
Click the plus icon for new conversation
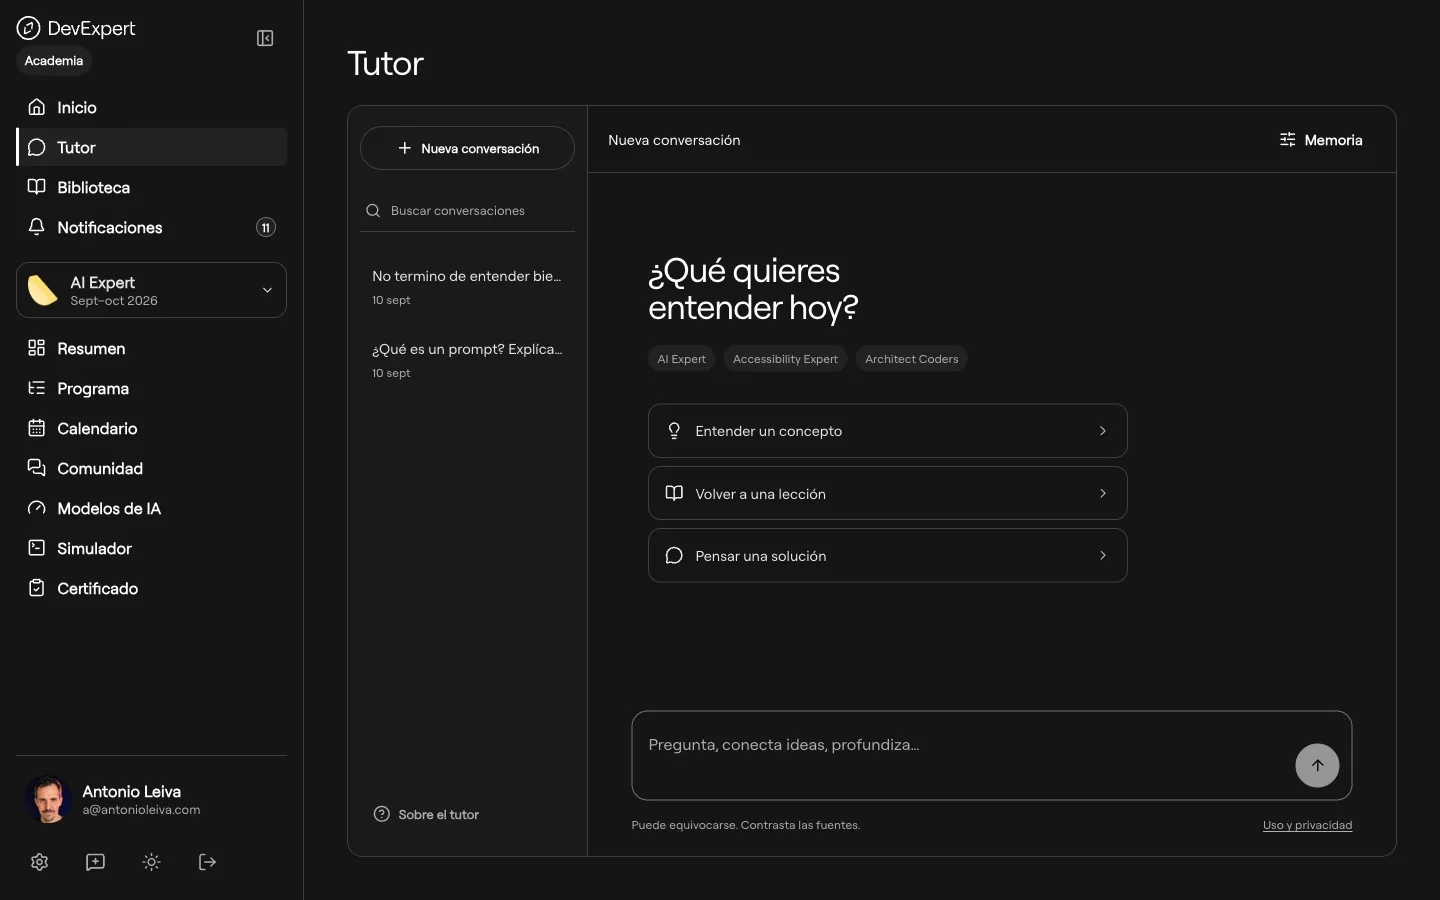pyautogui.click(x=405, y=148)
